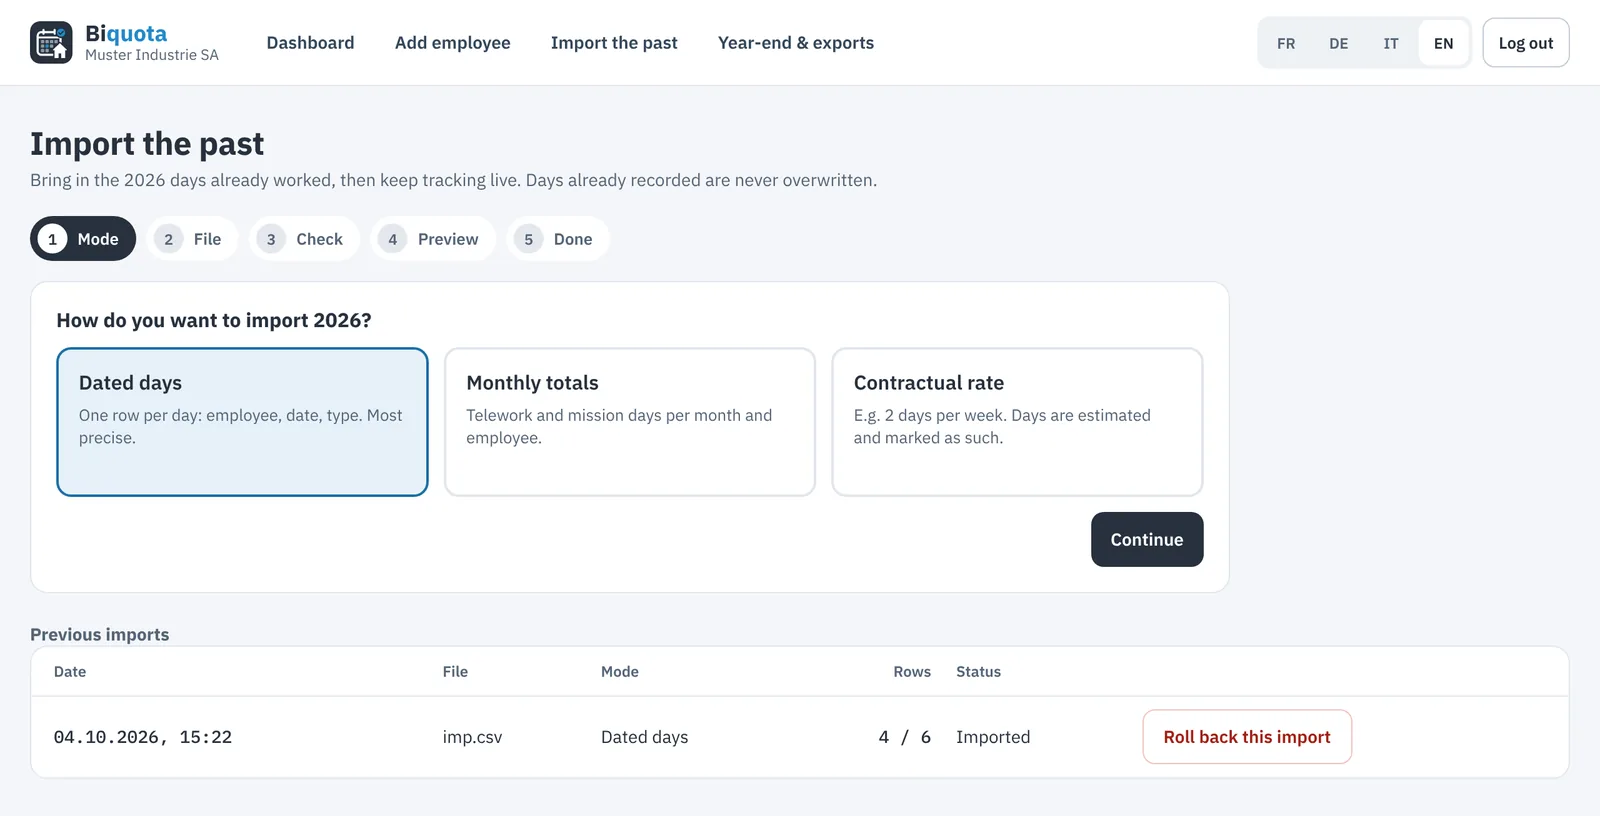Viewport: 1600px width, 816px height.
Task: Jump to step 2 File
Action: [x=192, y=239]
